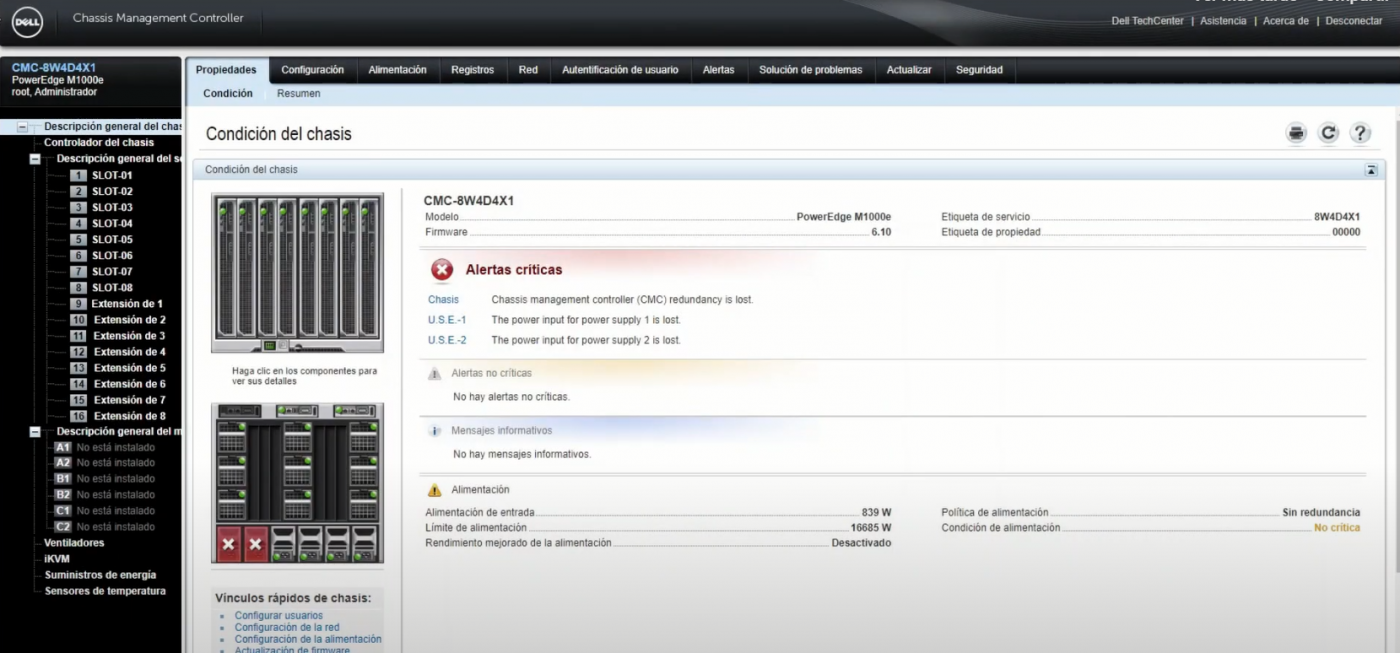Click the number 5 icon beside SLOT-05

pyautogui.click(x=78, y=239)
